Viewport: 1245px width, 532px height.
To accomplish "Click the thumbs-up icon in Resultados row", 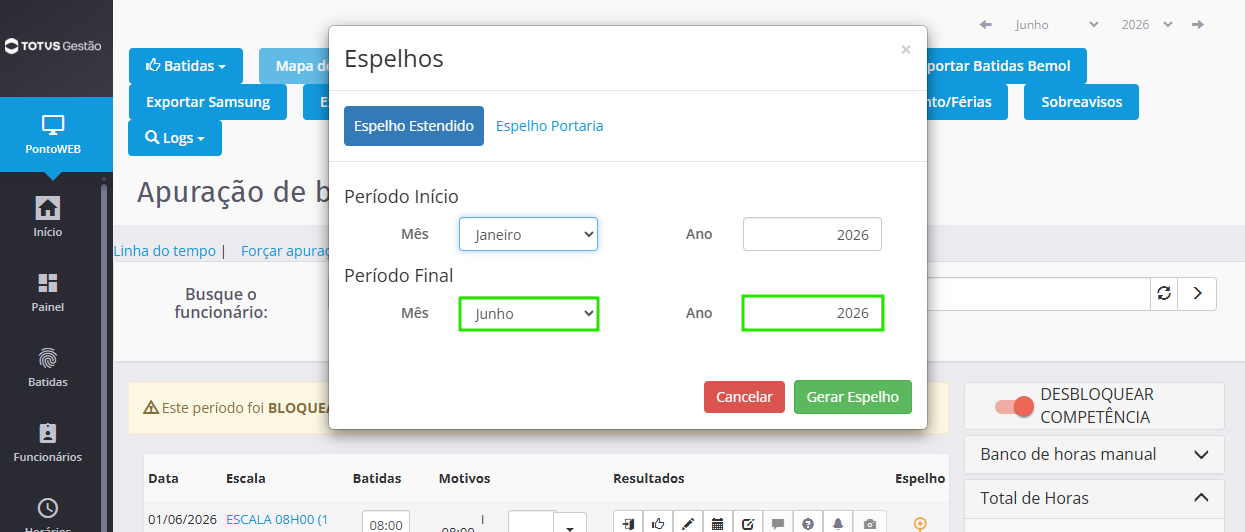I will tap(658, 523).
